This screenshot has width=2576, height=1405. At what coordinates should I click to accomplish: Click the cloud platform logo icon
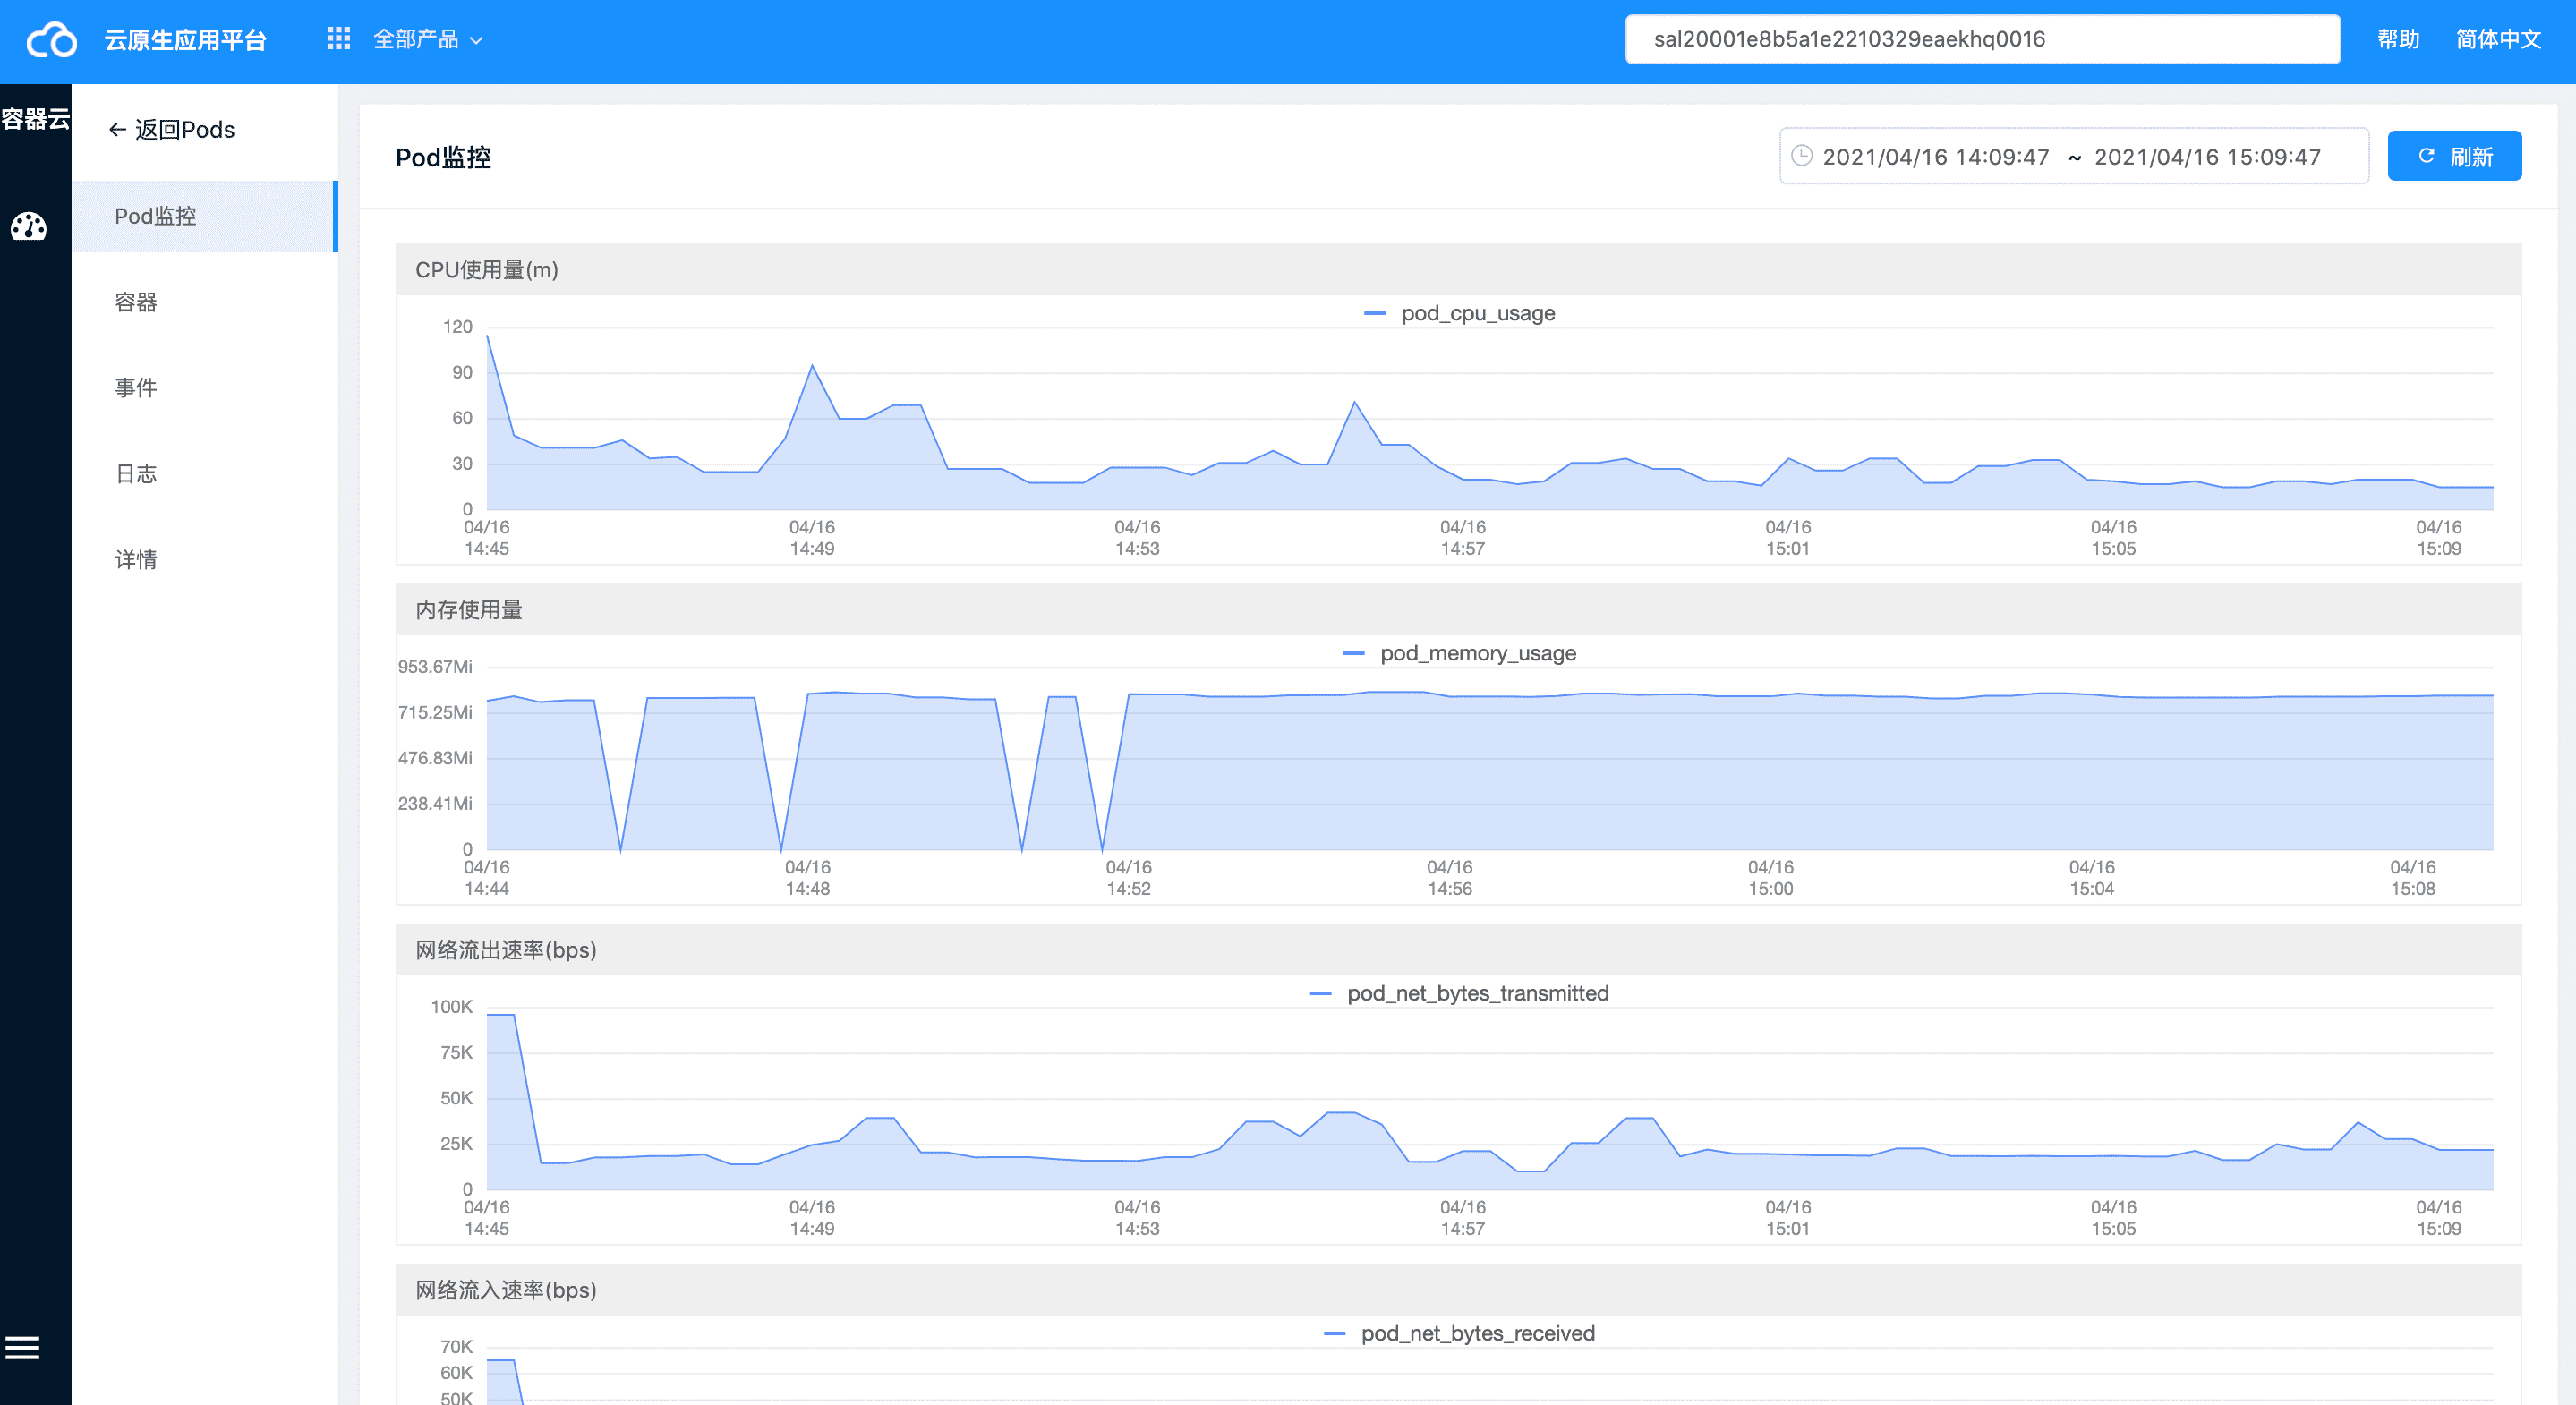52,40
